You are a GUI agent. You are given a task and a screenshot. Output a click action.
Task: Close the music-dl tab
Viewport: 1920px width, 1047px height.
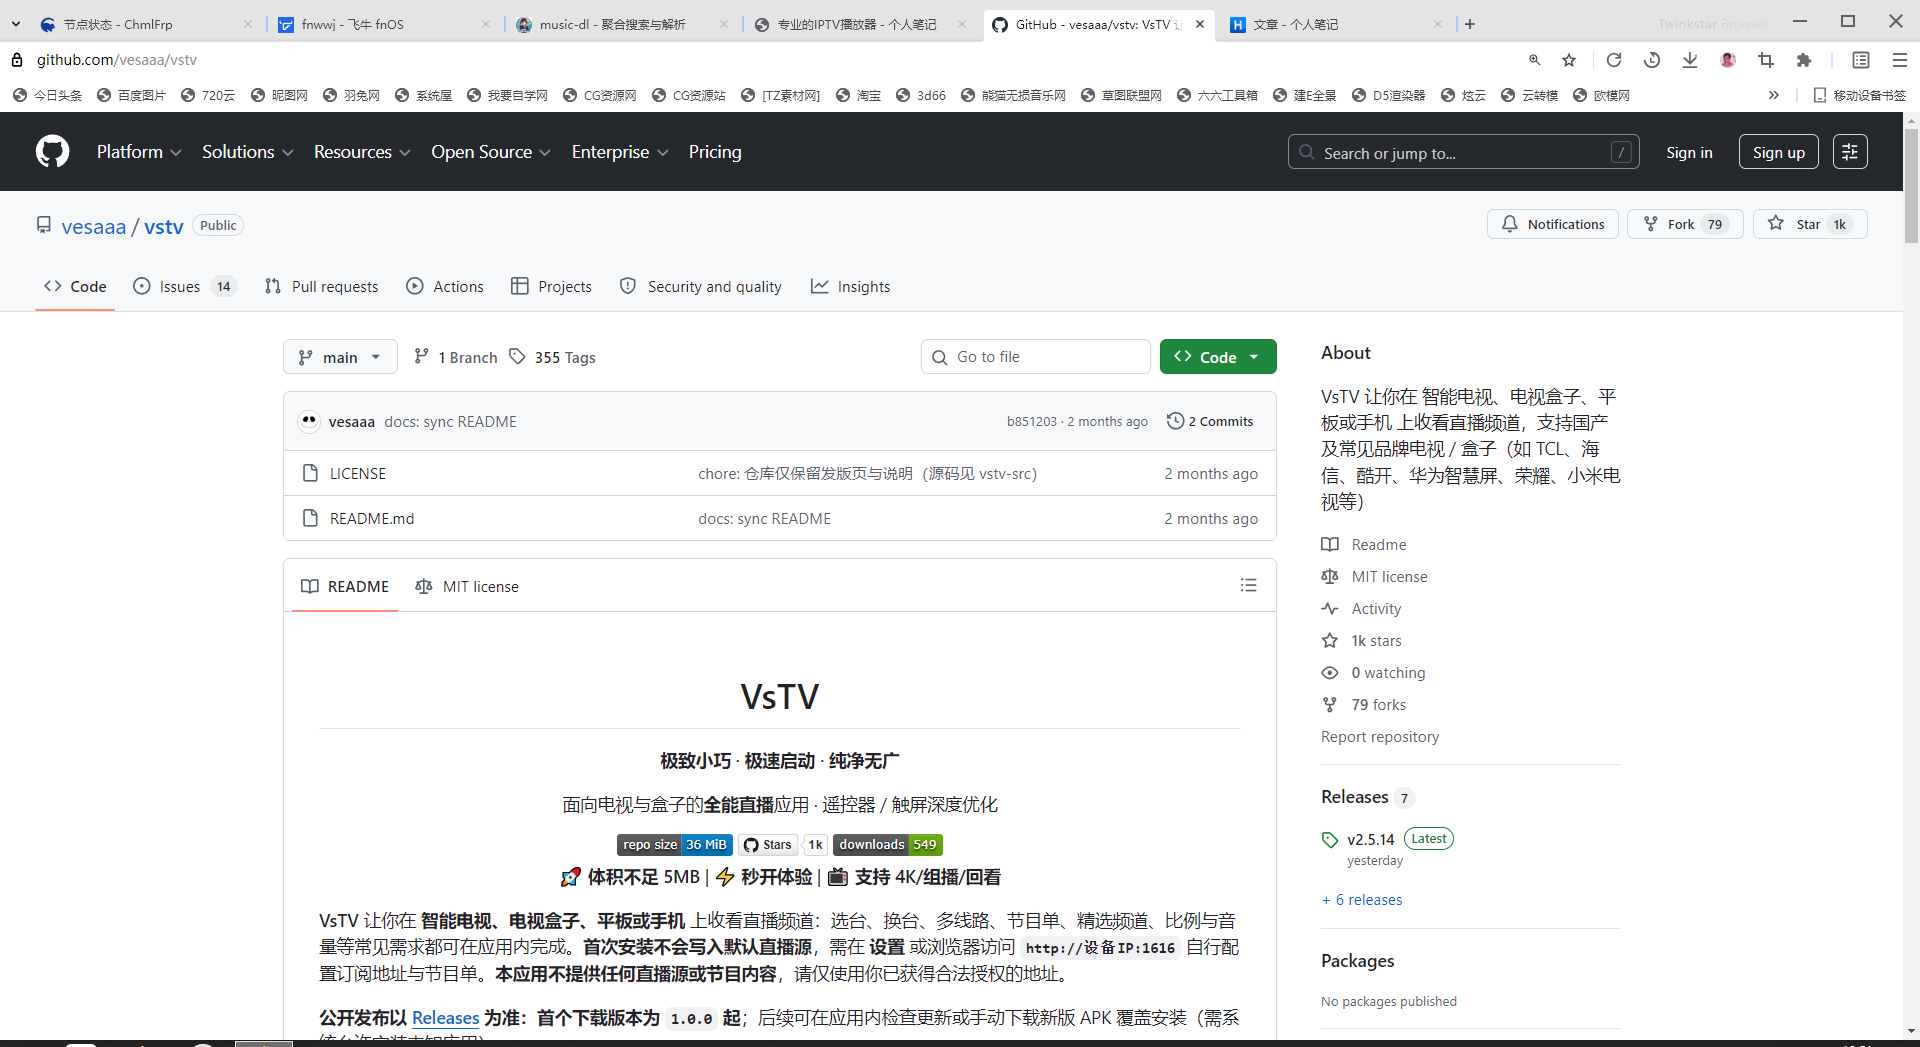click(x=724, y=24)
